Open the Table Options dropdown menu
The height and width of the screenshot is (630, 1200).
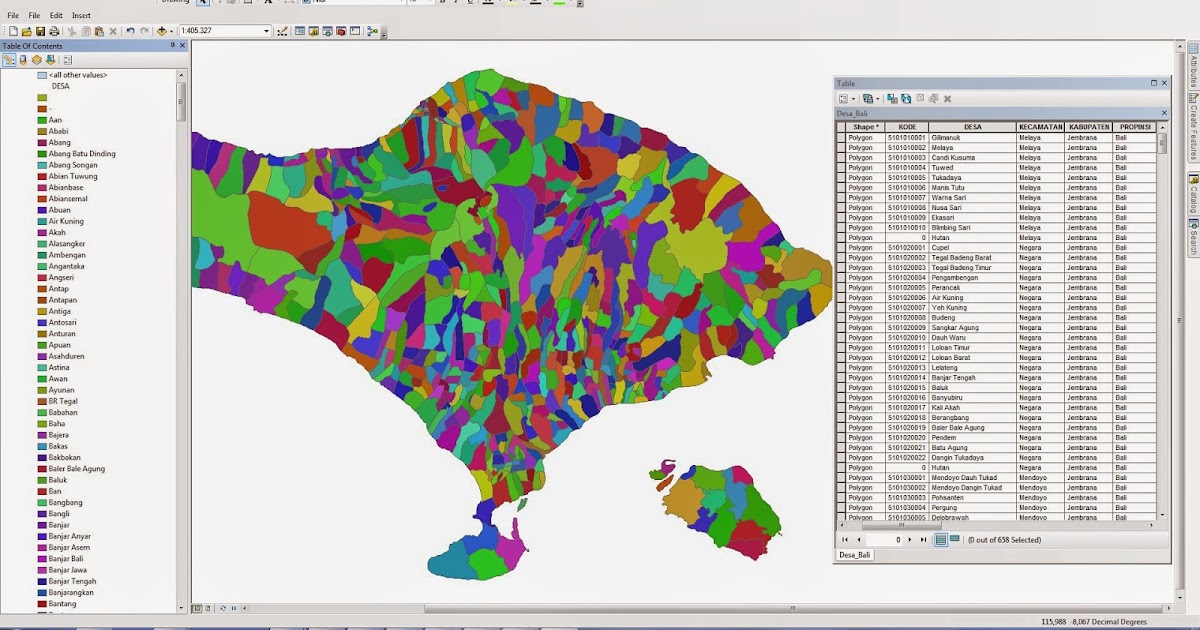843,98
